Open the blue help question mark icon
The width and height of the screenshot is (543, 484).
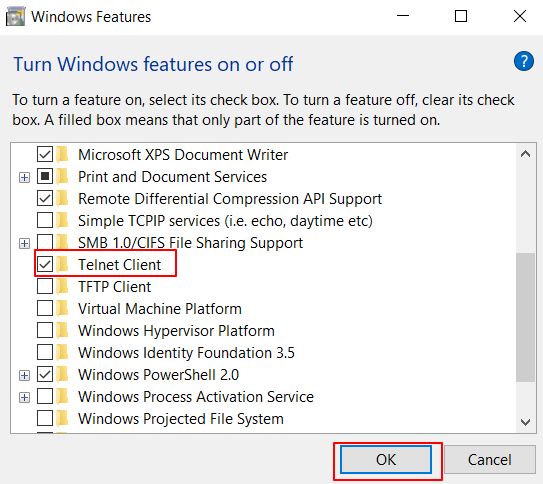tap(524, 61)
